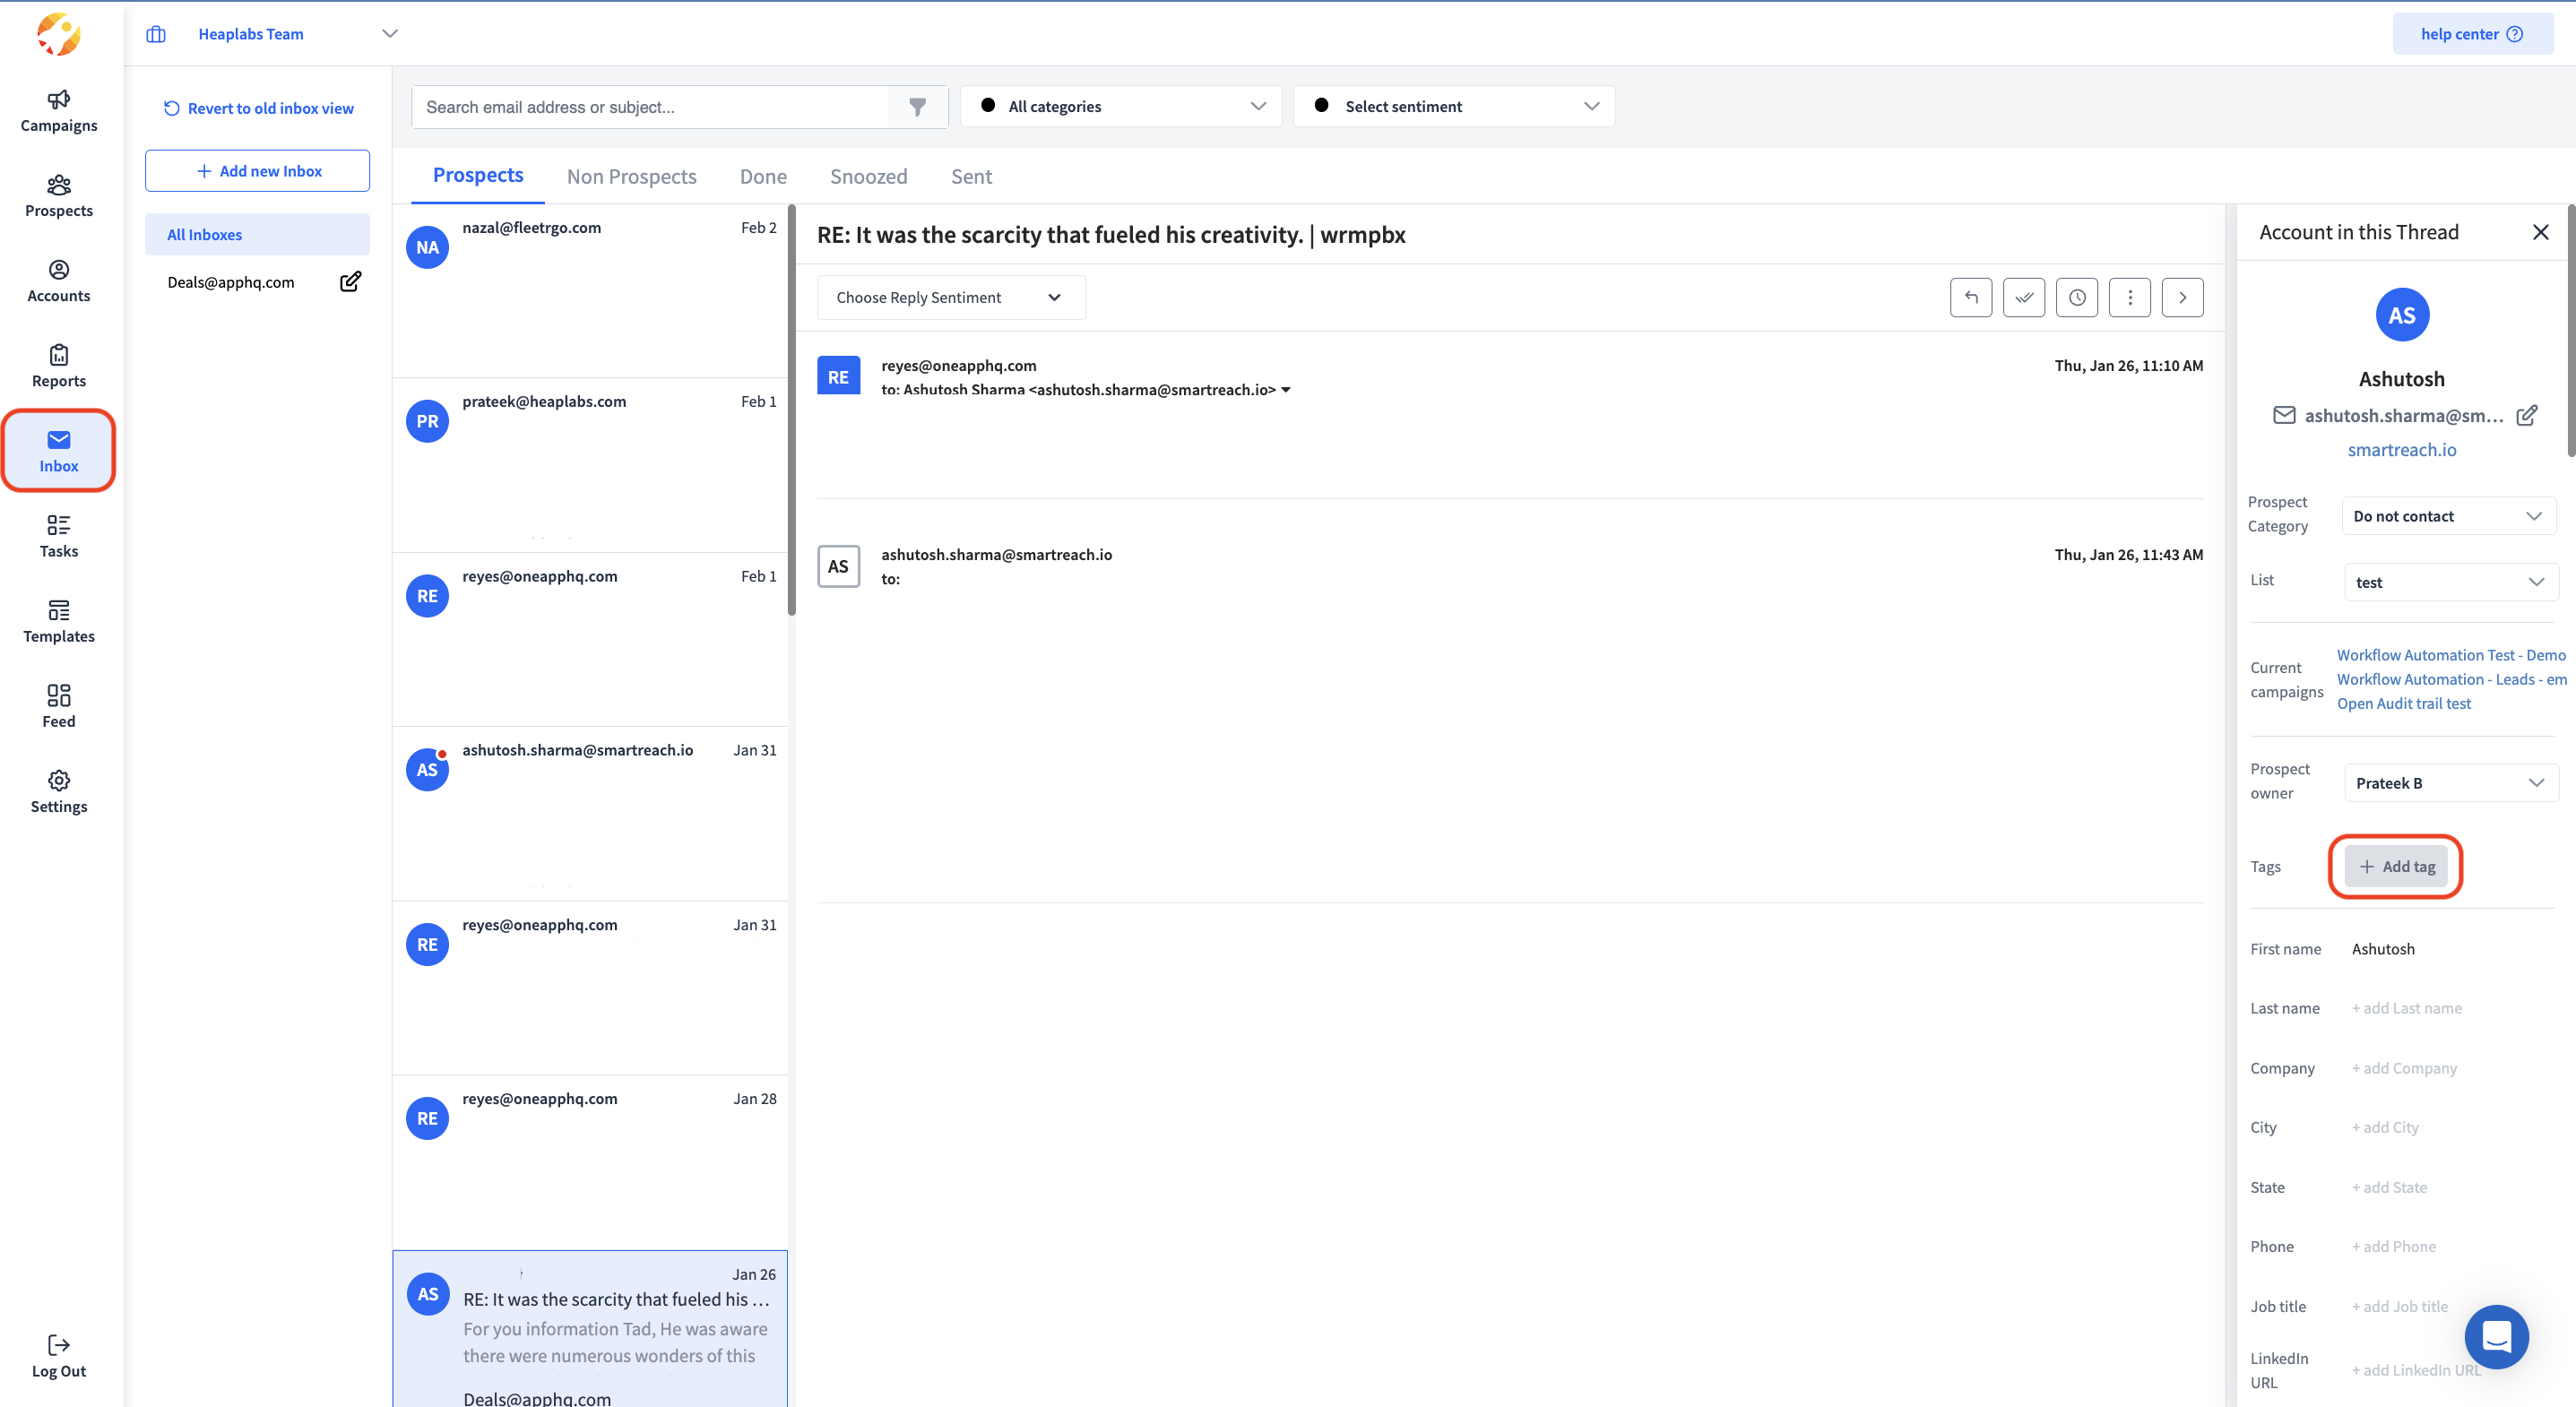
Task: Focus the search email address field
Action: 650,107
